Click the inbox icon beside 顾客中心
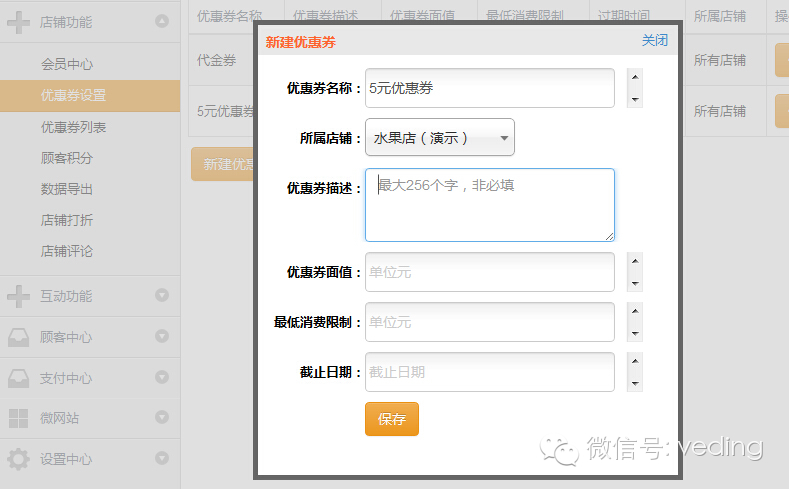789x489 pixels. [18, 337]
